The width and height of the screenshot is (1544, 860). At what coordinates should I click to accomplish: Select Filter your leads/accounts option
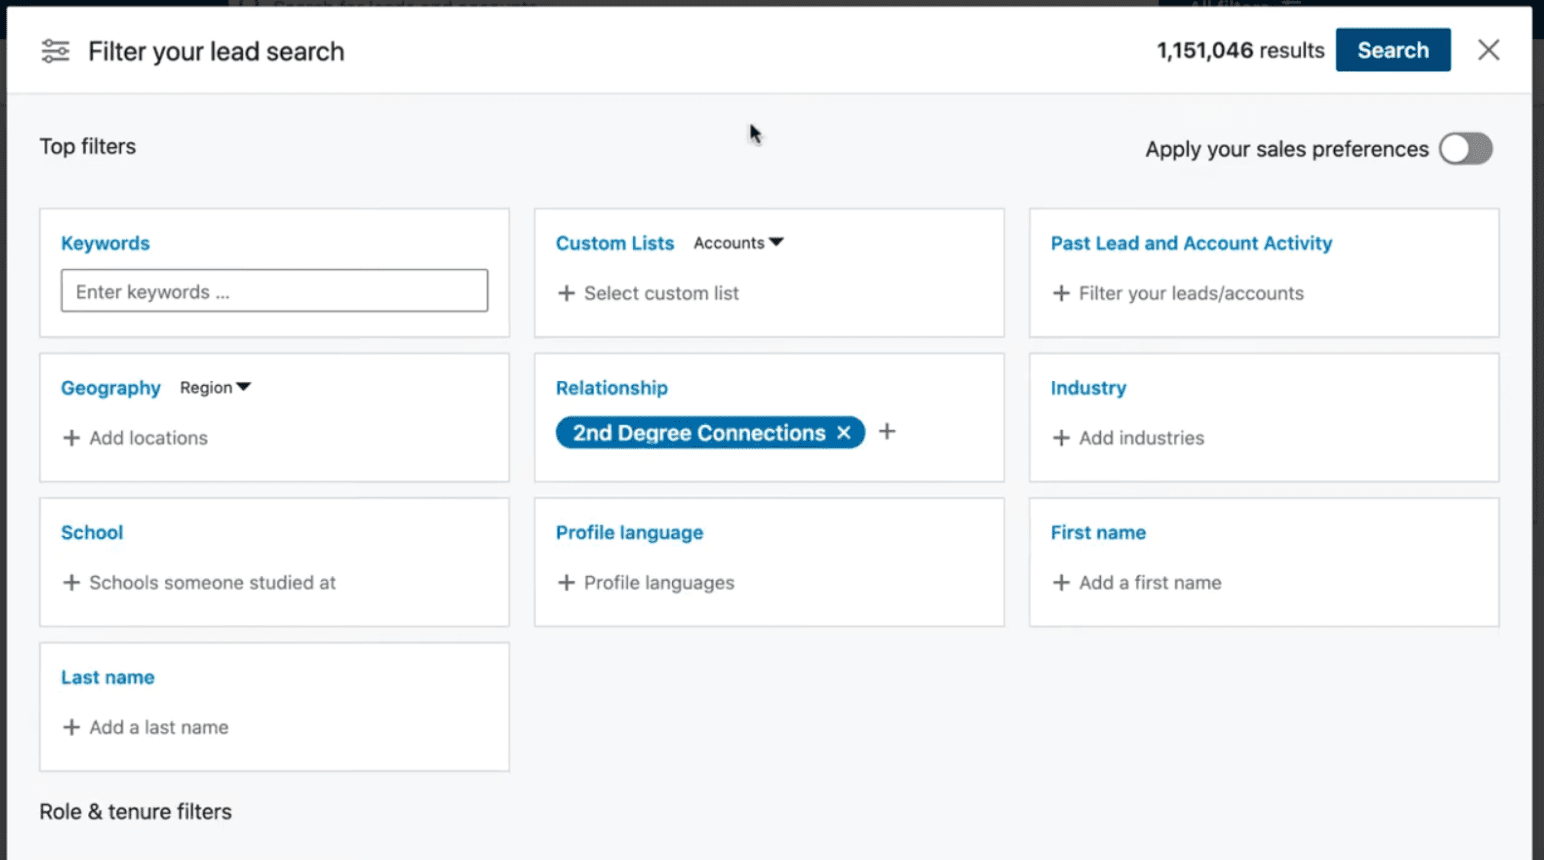point(1190,293)
